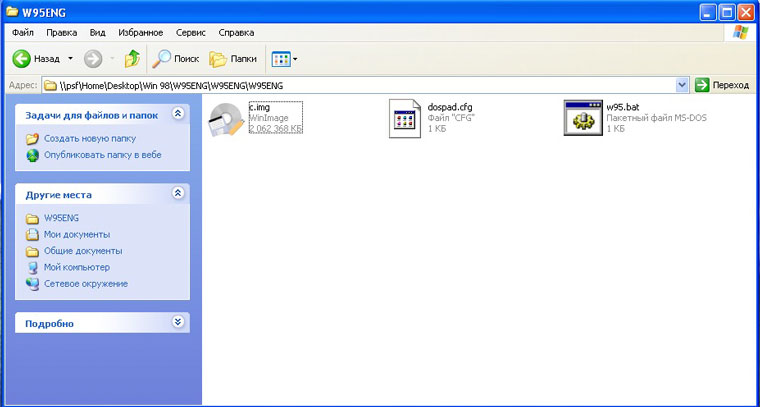This screenshot has height=407, width=760.
Task: Go up one folder level icon
Action: (x=132, y=59)
